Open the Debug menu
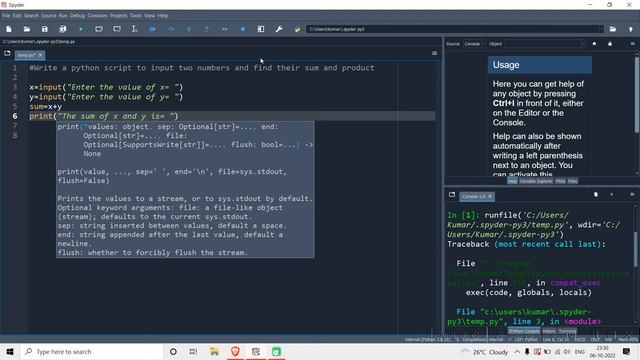Screen dimensions: 640x360 [77, 16]
